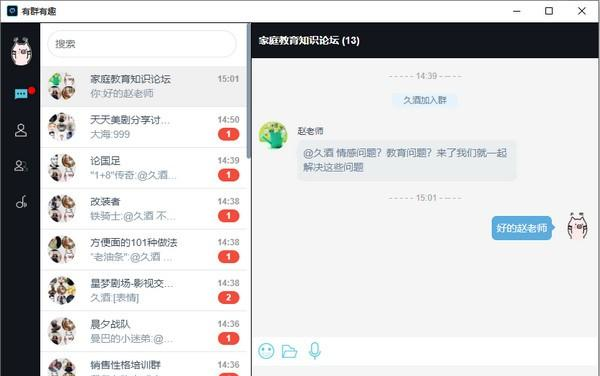Image resolution: width=600 pixels, height=376 pixels.
Task: Click the preview text 久酒:[表情]
Action: point(114,298)
